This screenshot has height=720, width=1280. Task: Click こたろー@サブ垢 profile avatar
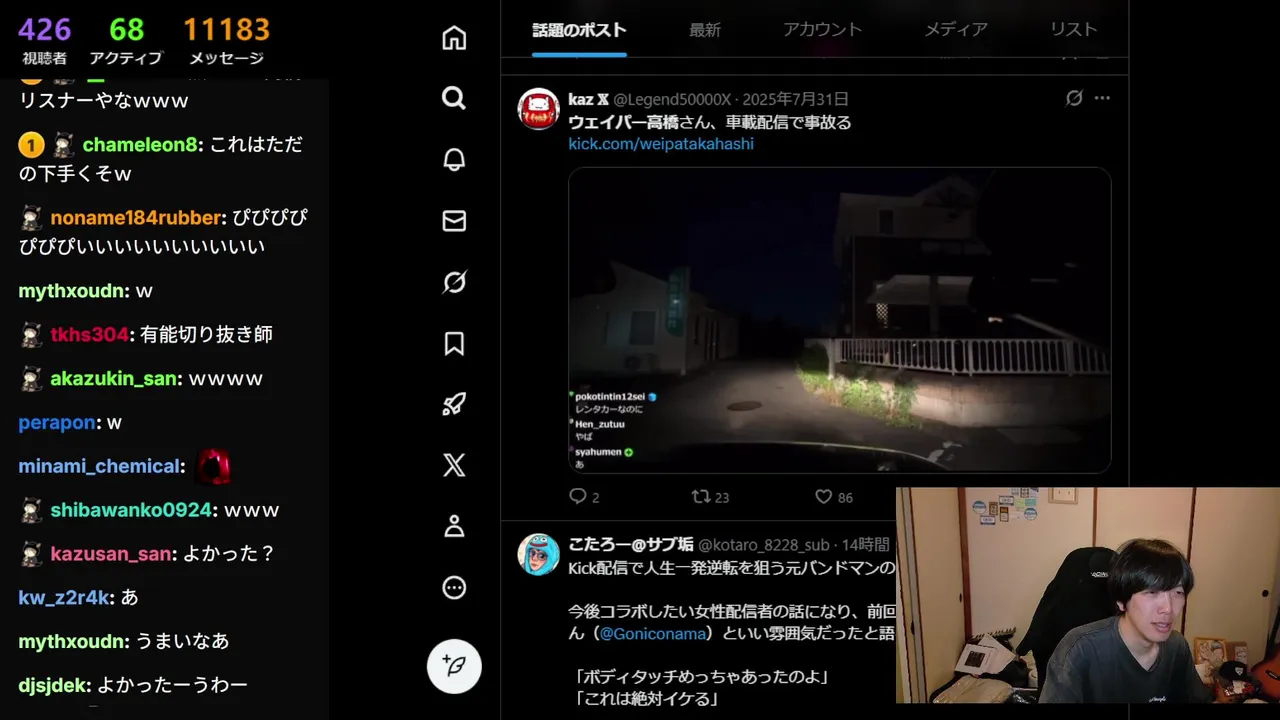538,554
